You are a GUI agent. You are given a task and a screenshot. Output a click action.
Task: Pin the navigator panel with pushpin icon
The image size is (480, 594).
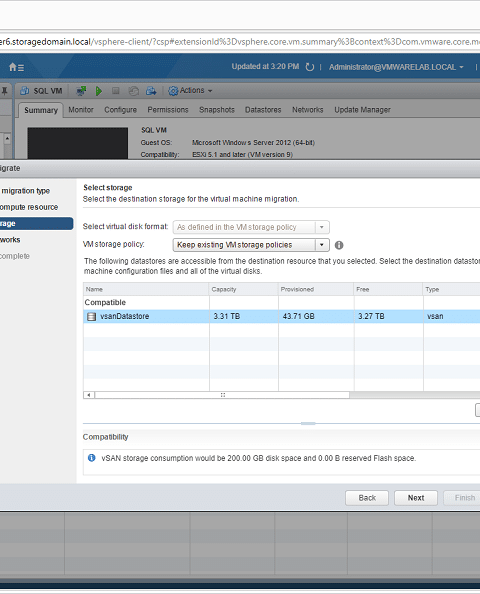point(5,91)
